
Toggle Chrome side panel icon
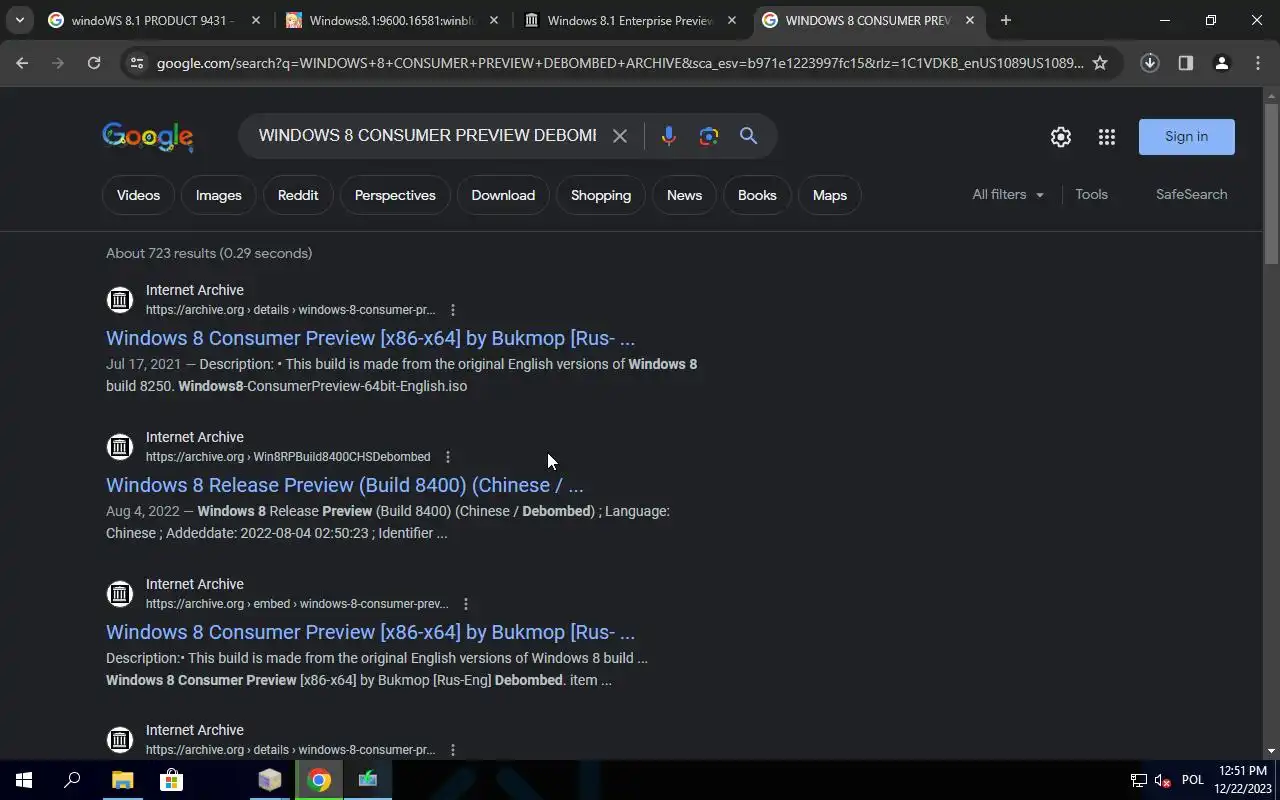1186,63
